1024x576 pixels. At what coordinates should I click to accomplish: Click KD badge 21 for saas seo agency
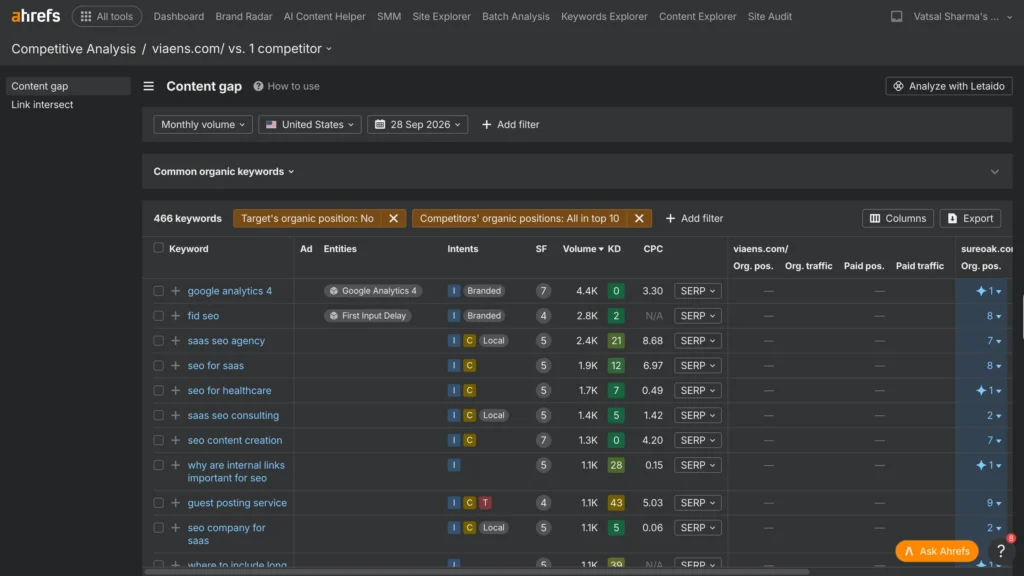pos(615,340)
